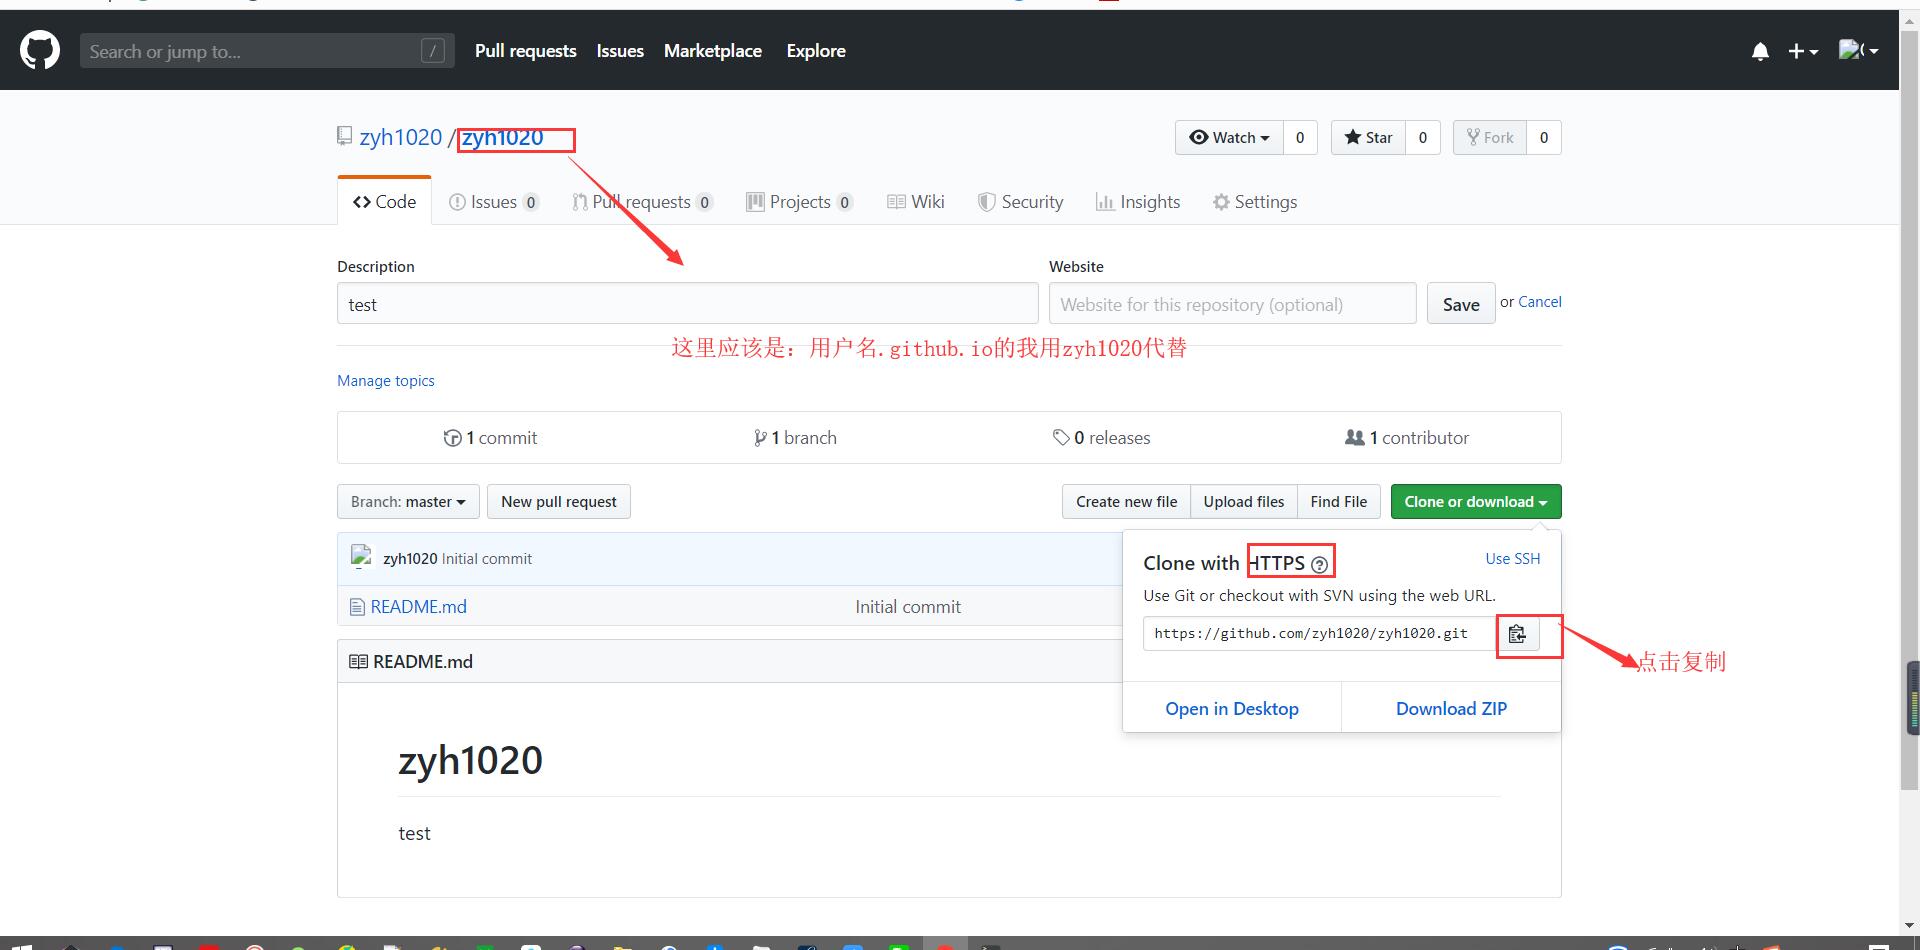The height and width of the screenshot is (950, 1920).
Task: Click the HTTPS clone URL field
Action: (x=1320, y=634)
